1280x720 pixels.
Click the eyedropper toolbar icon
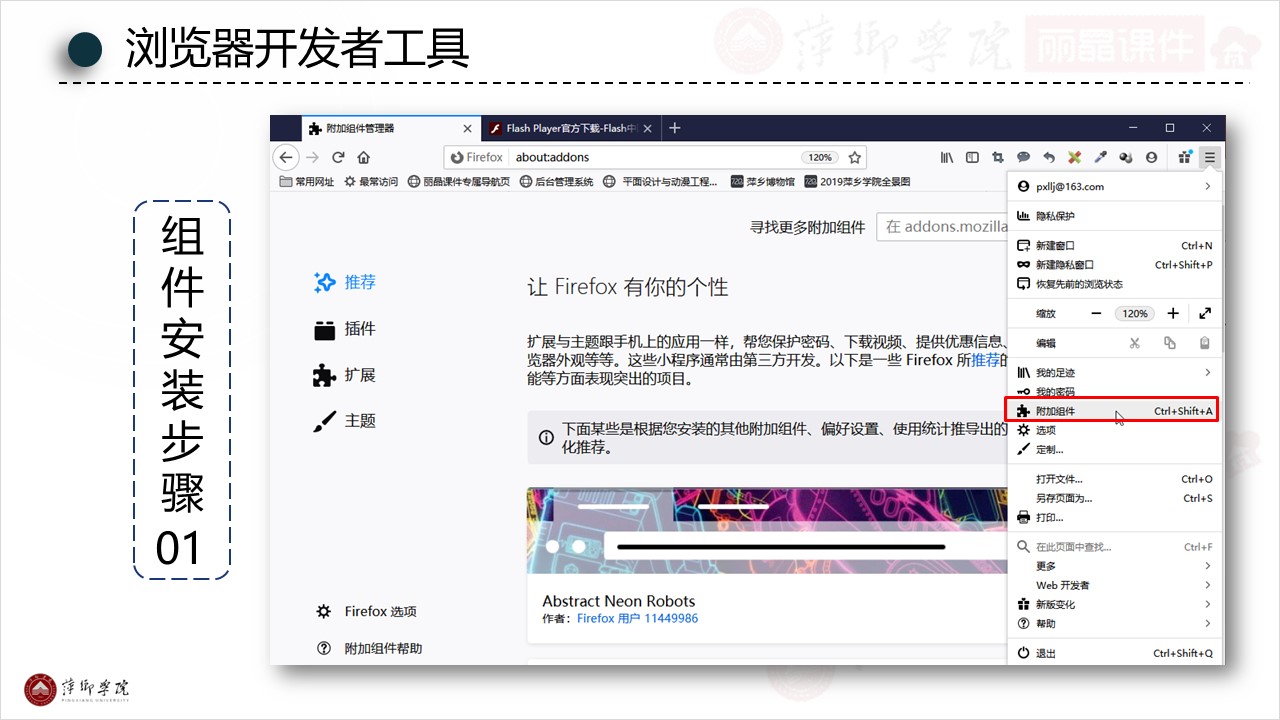click(1100, 157)
